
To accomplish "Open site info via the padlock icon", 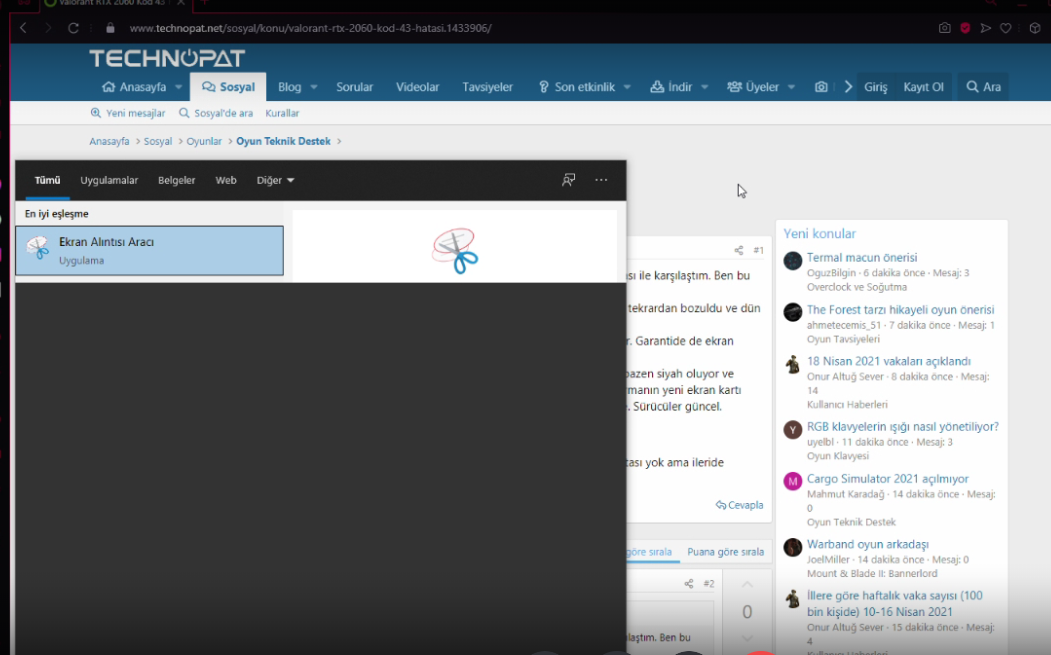I will [111, 28].
